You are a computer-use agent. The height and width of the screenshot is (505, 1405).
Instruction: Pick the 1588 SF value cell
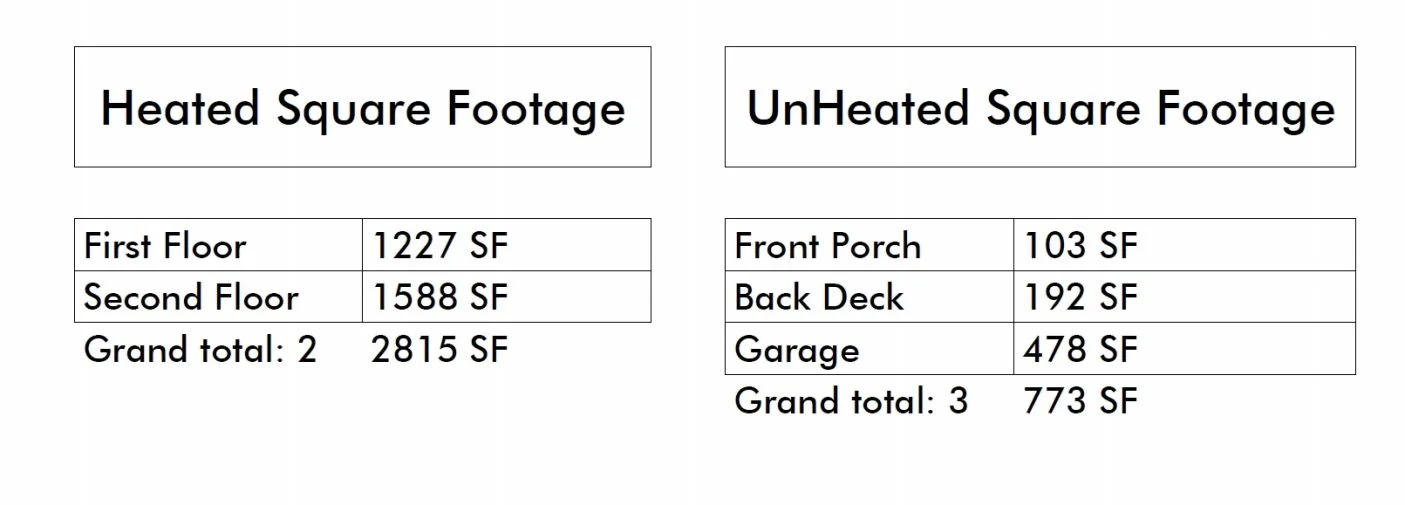(x=440, y=298)
